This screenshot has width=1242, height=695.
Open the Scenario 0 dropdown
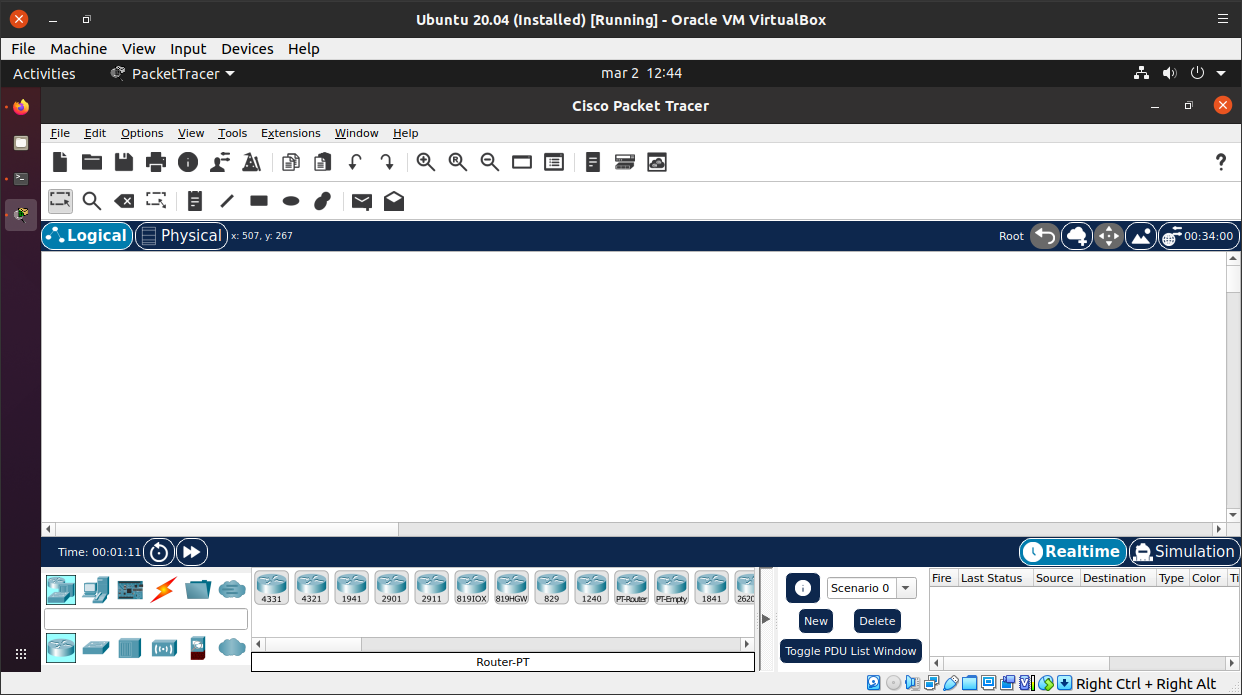(x=906, y=588)
